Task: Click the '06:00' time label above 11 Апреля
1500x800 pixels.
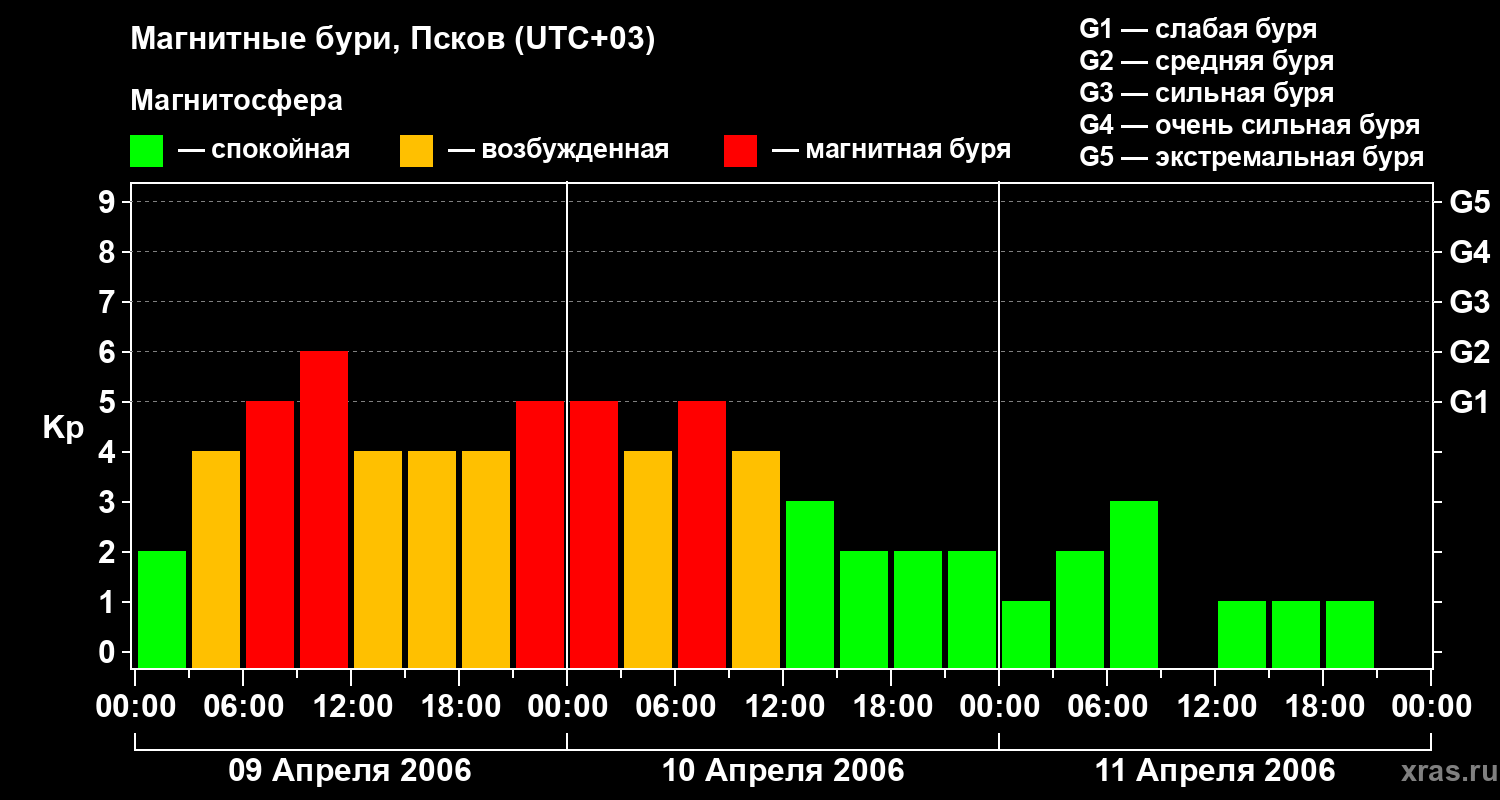Action: click(x=1107, y=706)
